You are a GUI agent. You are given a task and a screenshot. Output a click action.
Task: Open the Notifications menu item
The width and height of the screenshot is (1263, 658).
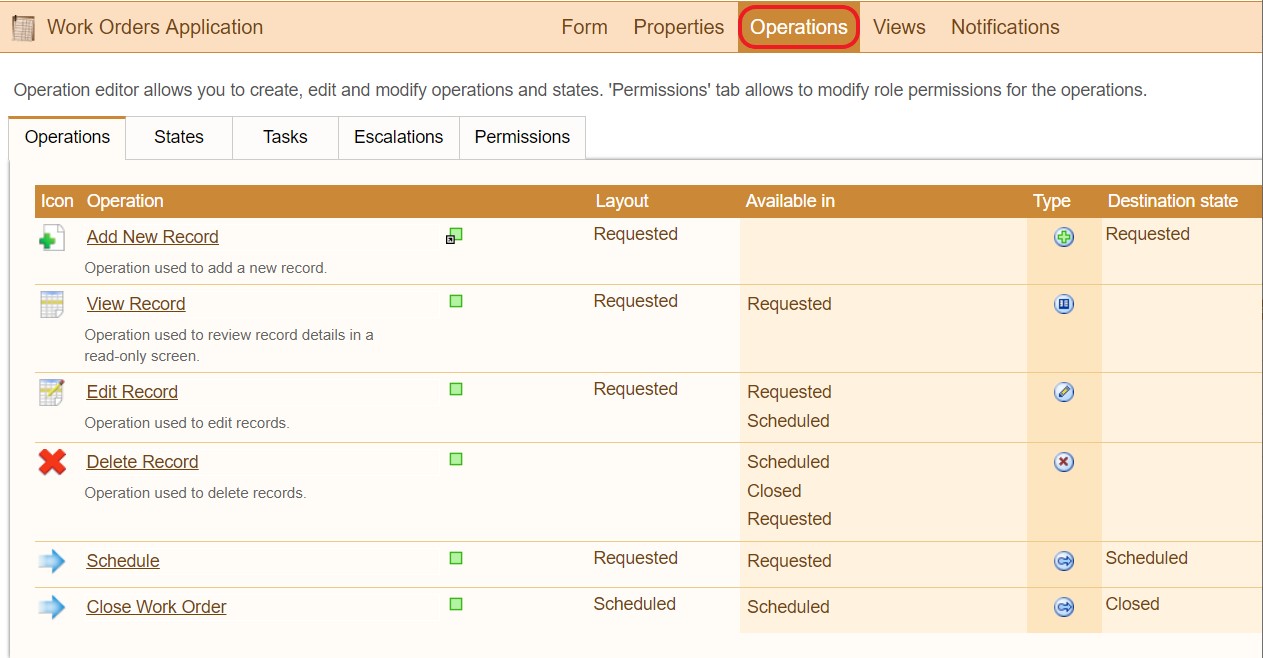coord(1005,27)
